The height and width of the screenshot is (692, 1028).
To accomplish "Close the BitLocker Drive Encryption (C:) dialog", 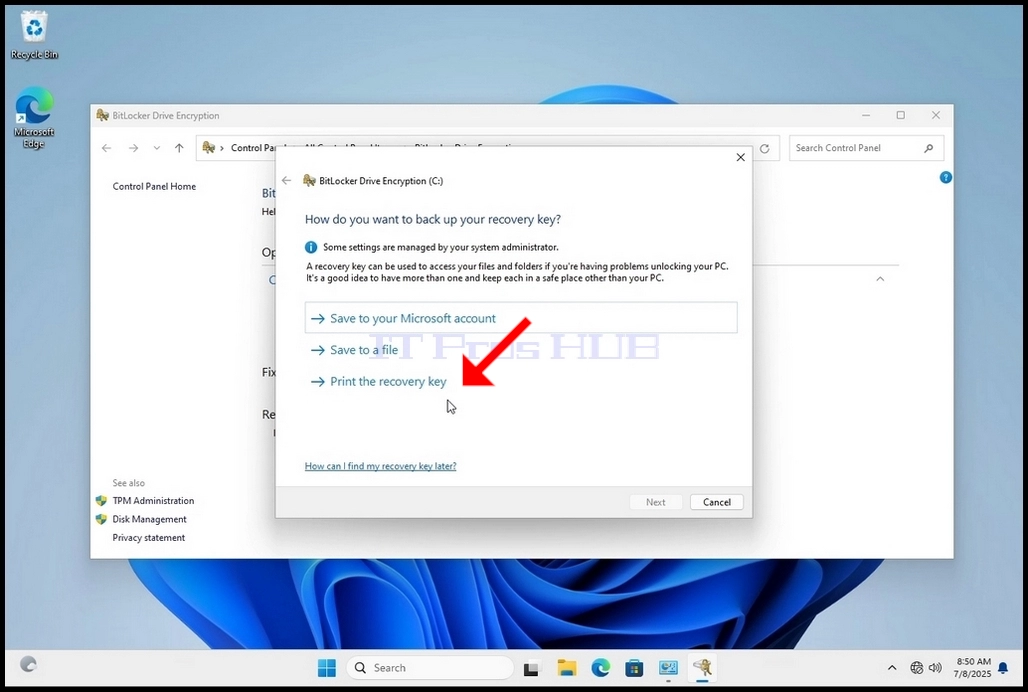I will click(x=740, y=157).
